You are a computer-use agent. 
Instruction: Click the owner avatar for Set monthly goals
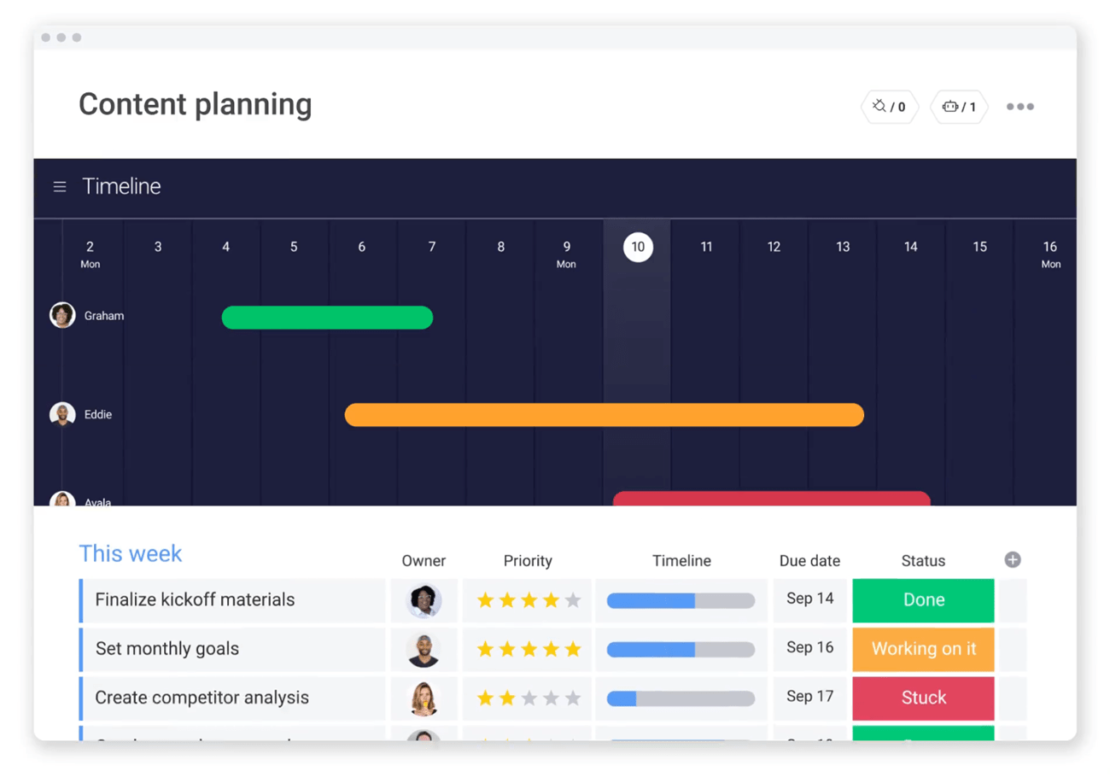[424, 649]
